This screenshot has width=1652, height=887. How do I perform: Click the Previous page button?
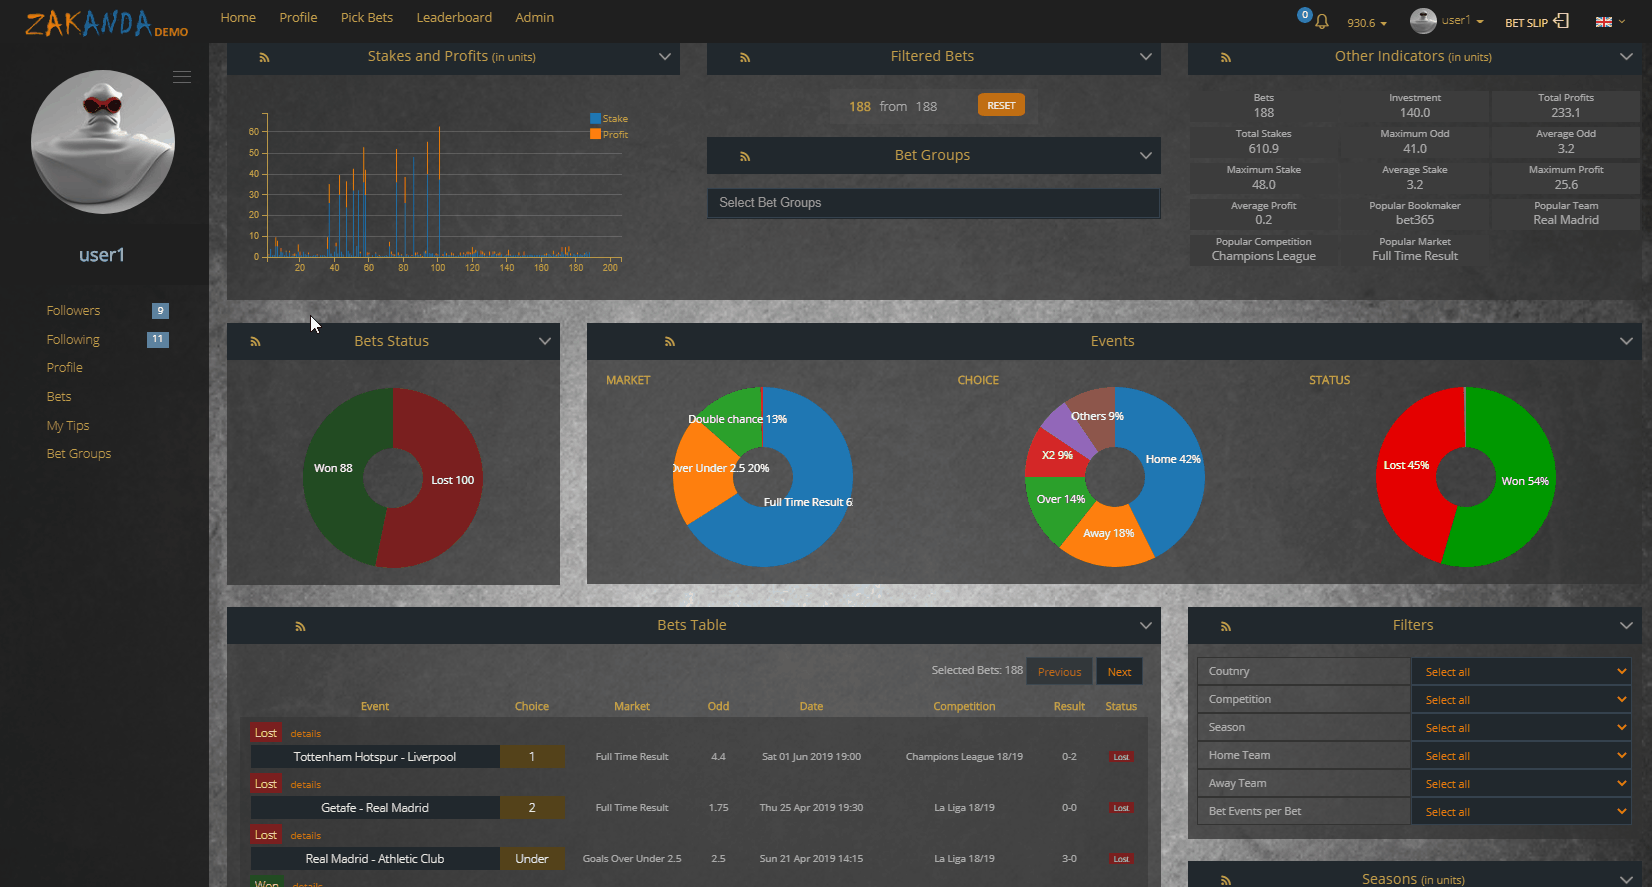[1059, 672]
